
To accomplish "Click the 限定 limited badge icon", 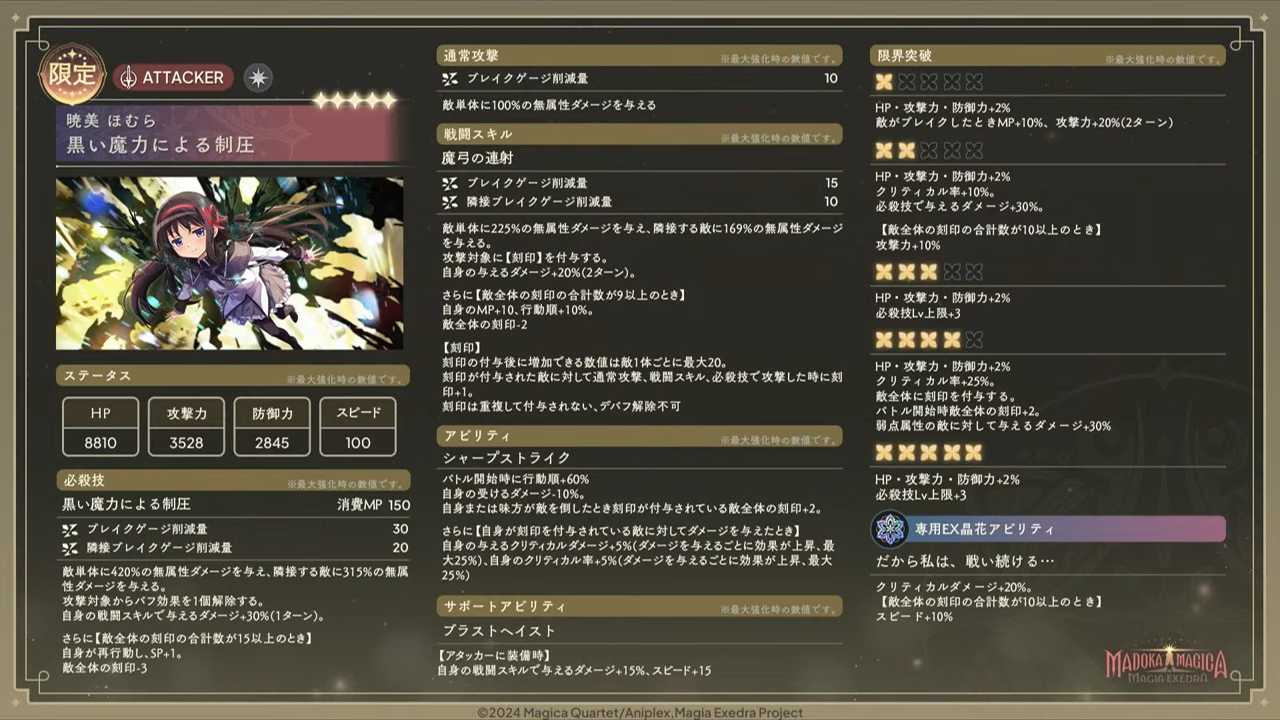I will [72, 74].
